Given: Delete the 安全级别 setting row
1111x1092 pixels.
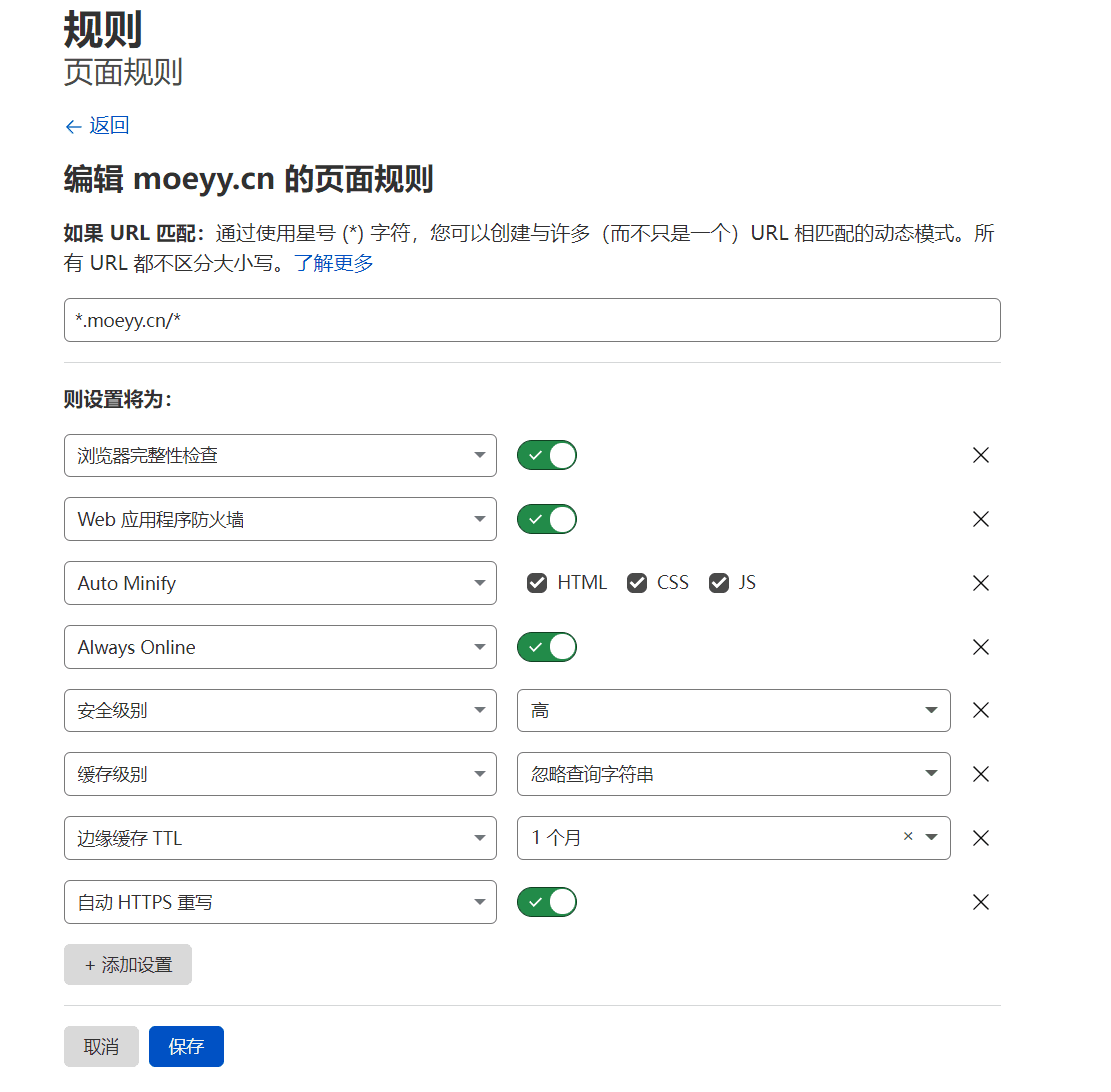Looking at the screenshot, I should 980,711.
